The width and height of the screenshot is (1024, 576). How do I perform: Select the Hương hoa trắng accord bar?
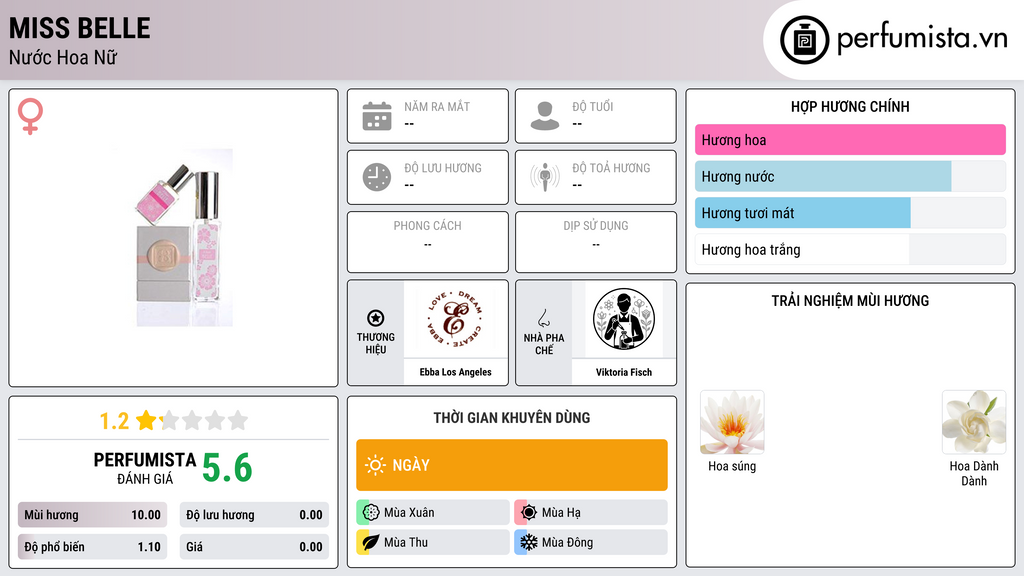point(850,249)
